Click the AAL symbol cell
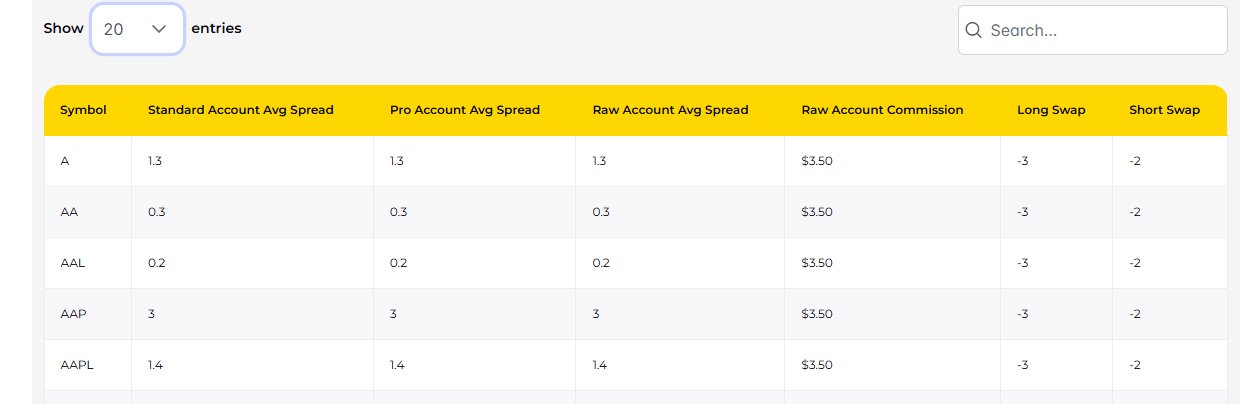This screenshot has width=1260, height=404. 73,263
